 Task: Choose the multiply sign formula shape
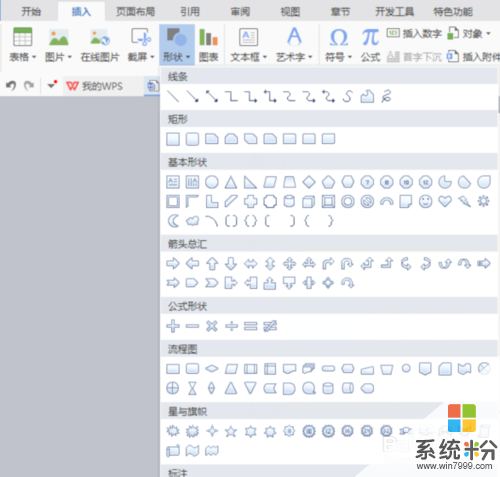click(212, 326)
